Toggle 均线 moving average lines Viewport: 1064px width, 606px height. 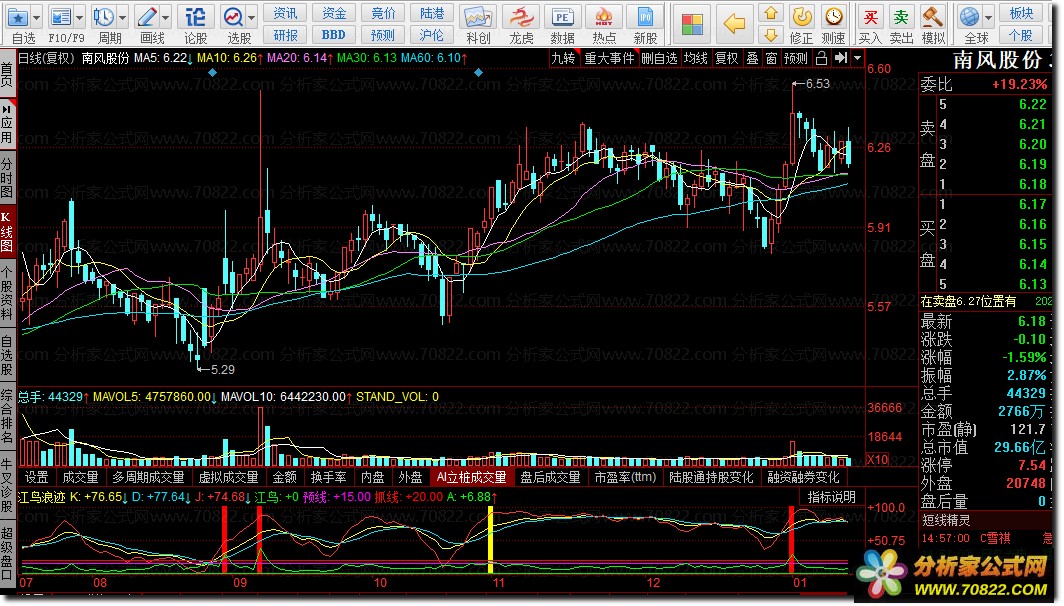pyautogui.click(x=696, y=59)
